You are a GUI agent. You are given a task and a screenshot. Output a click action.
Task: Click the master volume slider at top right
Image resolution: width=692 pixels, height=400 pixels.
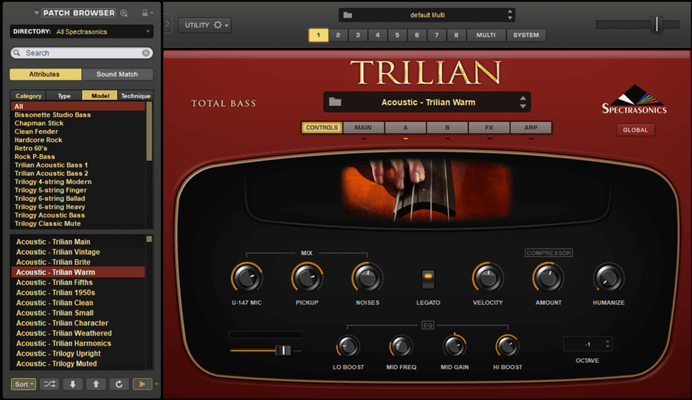coord(656,24)
